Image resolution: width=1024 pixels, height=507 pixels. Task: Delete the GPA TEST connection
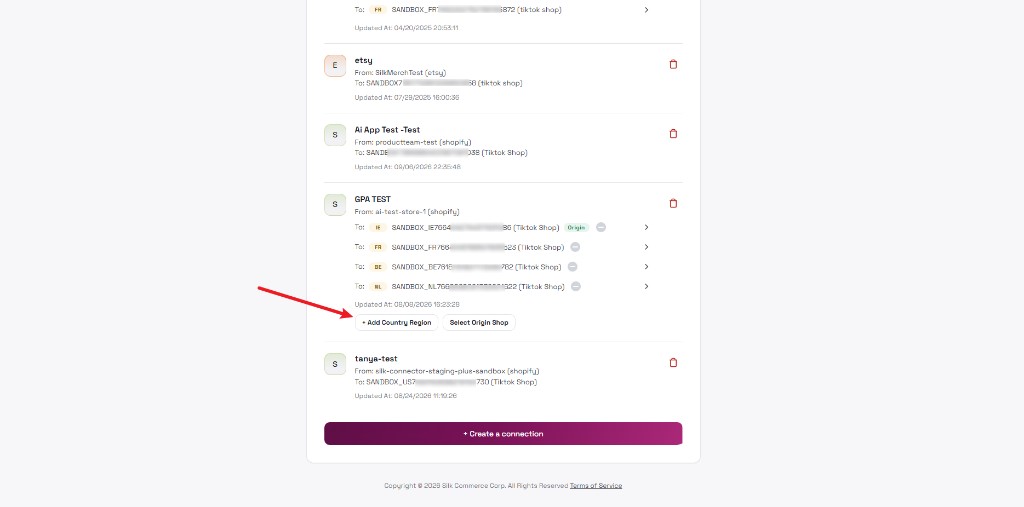(x=673, y=203)
